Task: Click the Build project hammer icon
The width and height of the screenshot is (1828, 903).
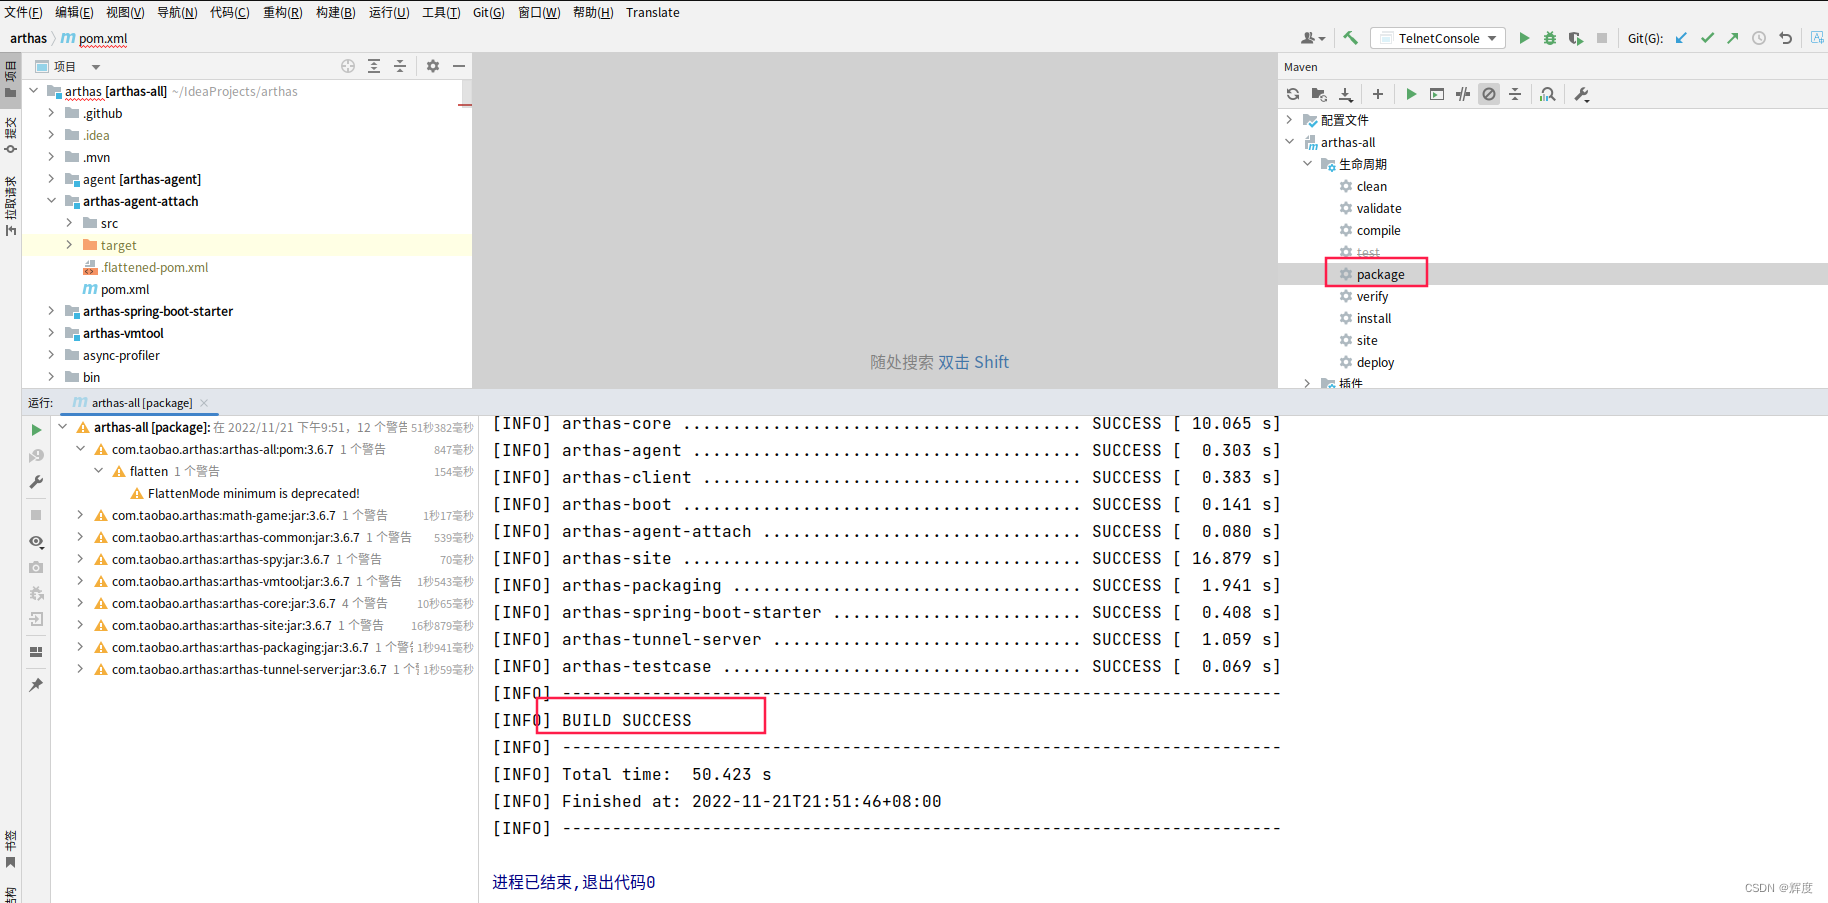Action: coord(1350,38)
